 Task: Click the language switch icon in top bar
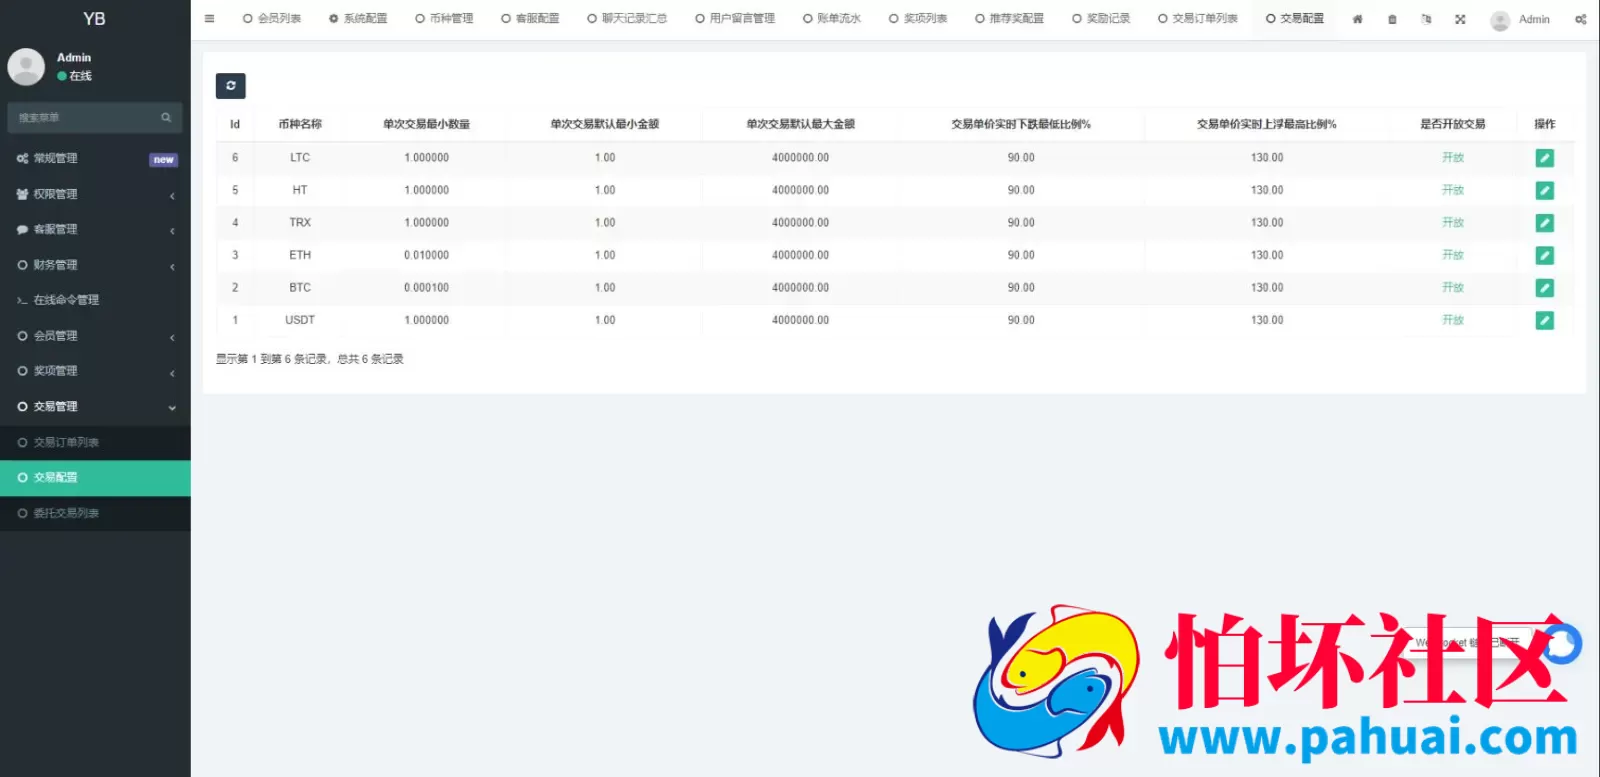[x=1426, y=19]
